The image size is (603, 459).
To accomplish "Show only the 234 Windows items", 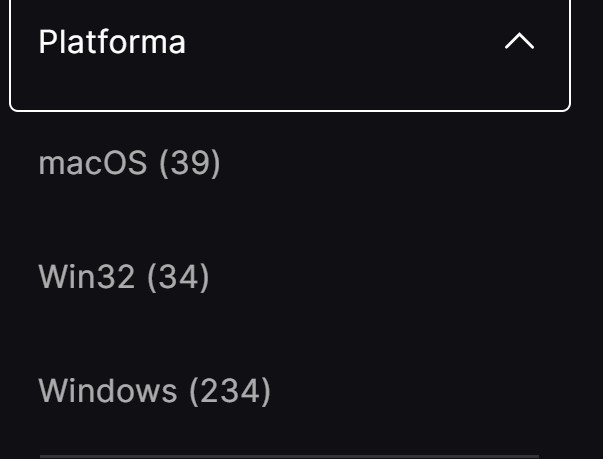I will pos(154,391).
